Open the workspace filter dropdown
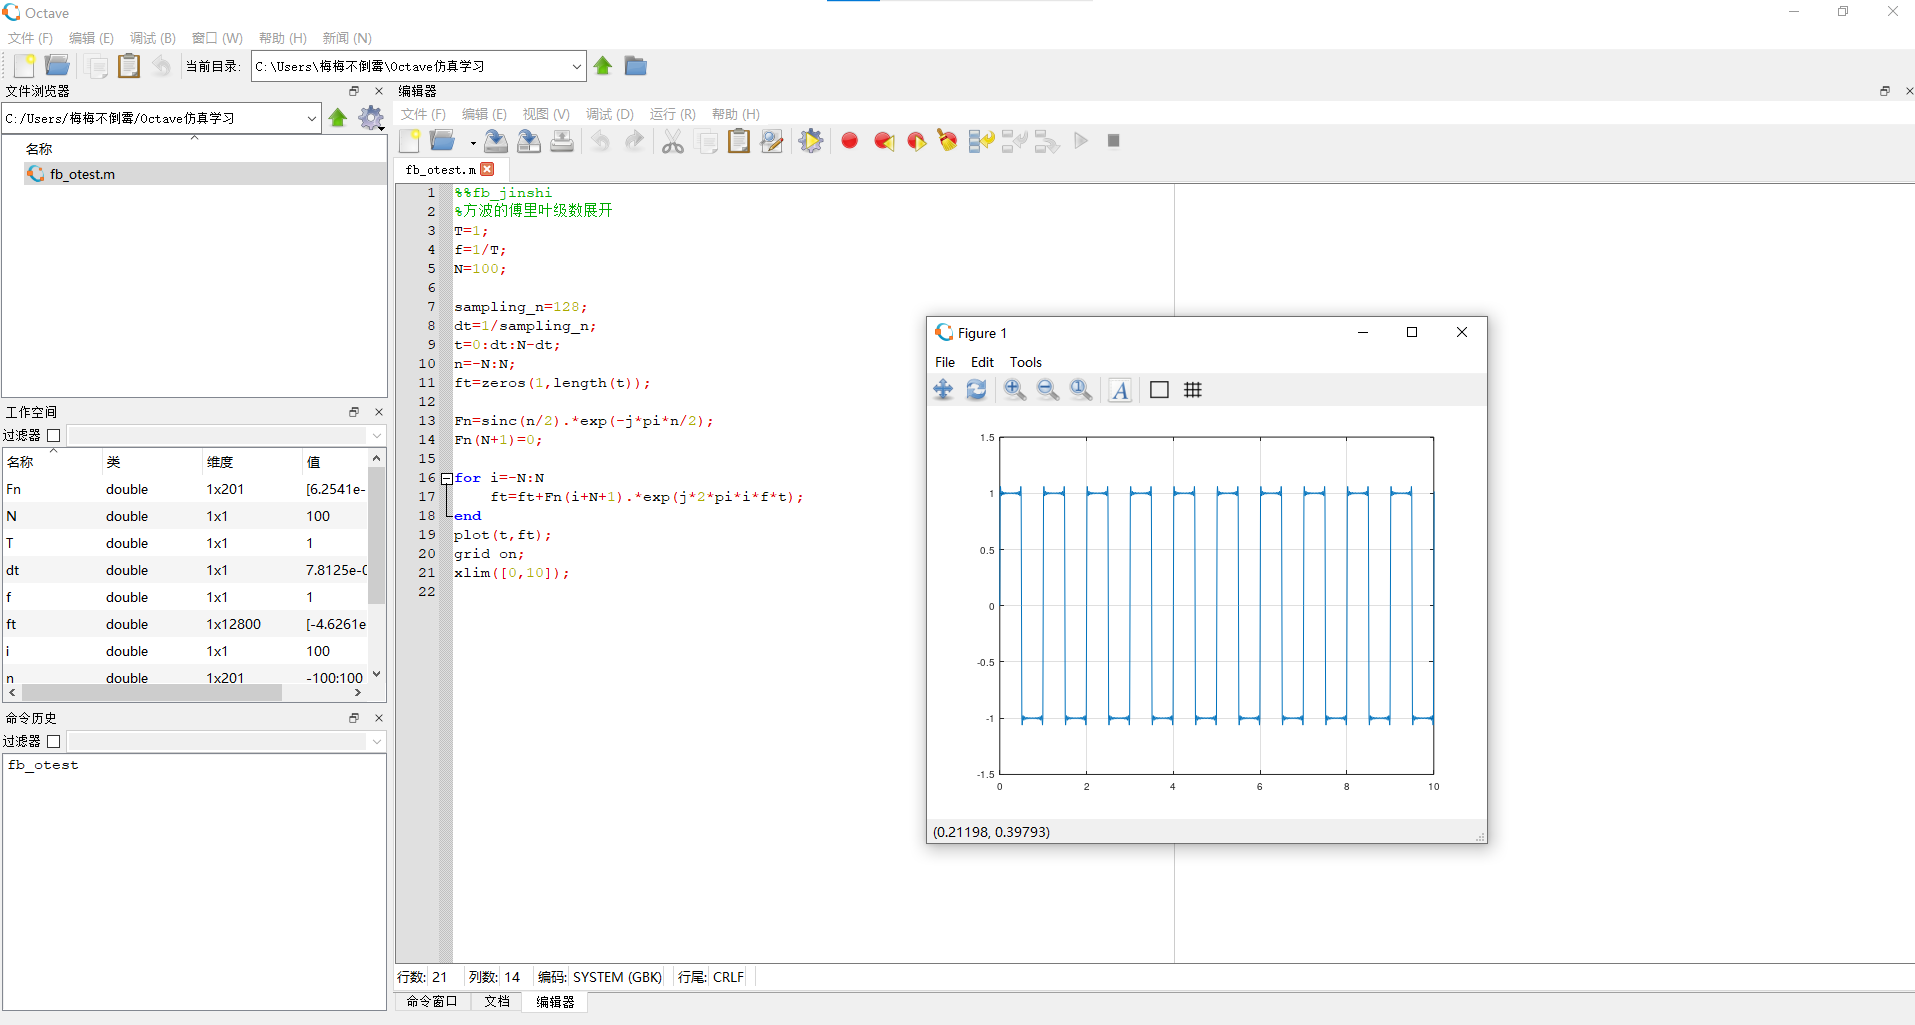This screenshot has height=1025, width=1915. 376,435
